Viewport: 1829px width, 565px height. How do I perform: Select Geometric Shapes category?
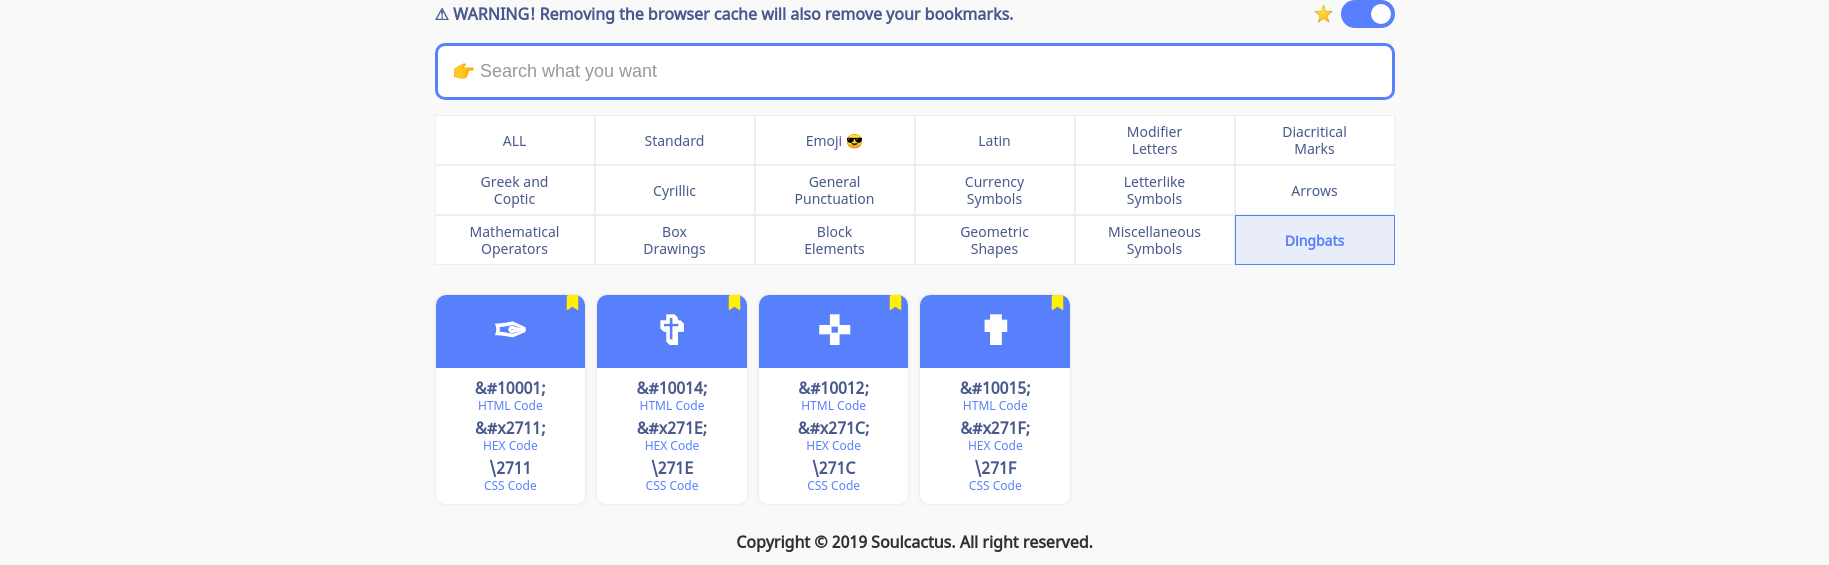tap(995, 240)
